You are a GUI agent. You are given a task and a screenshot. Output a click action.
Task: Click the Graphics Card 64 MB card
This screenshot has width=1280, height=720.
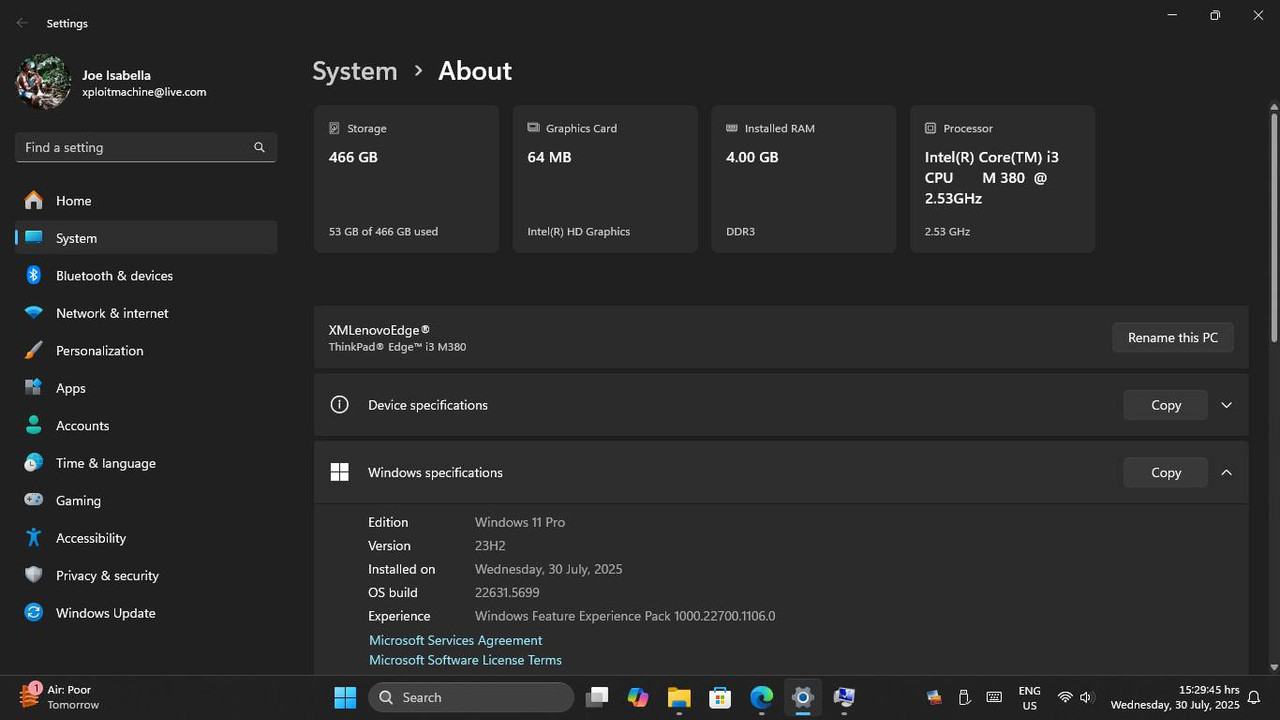click(605, 179)
